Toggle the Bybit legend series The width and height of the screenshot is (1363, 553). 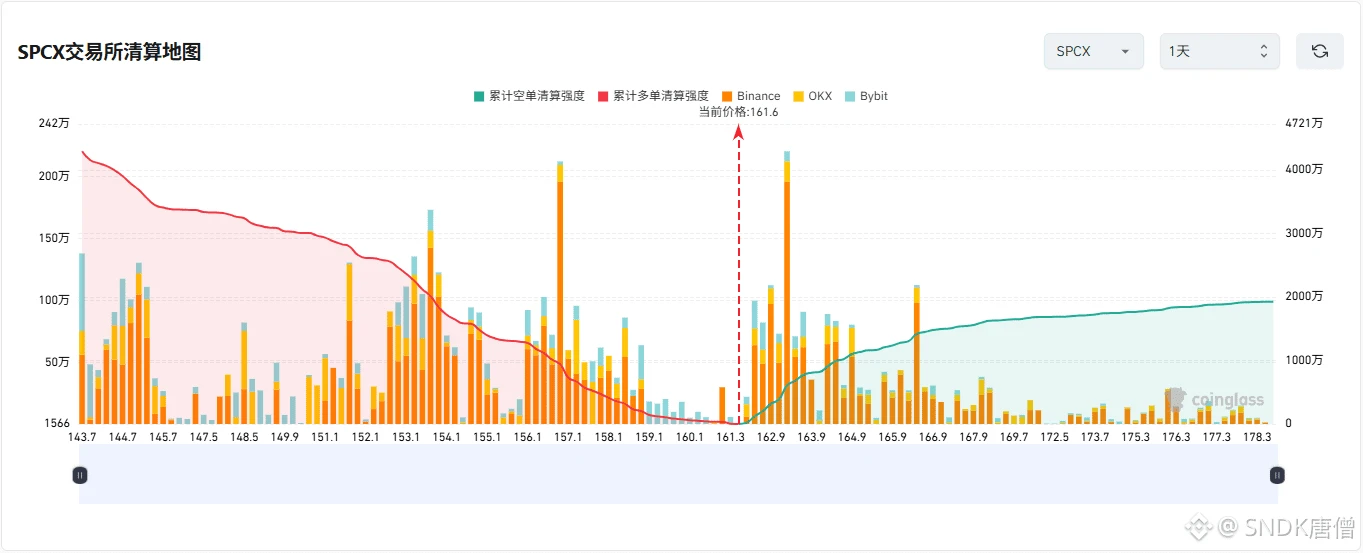[866, 96]
